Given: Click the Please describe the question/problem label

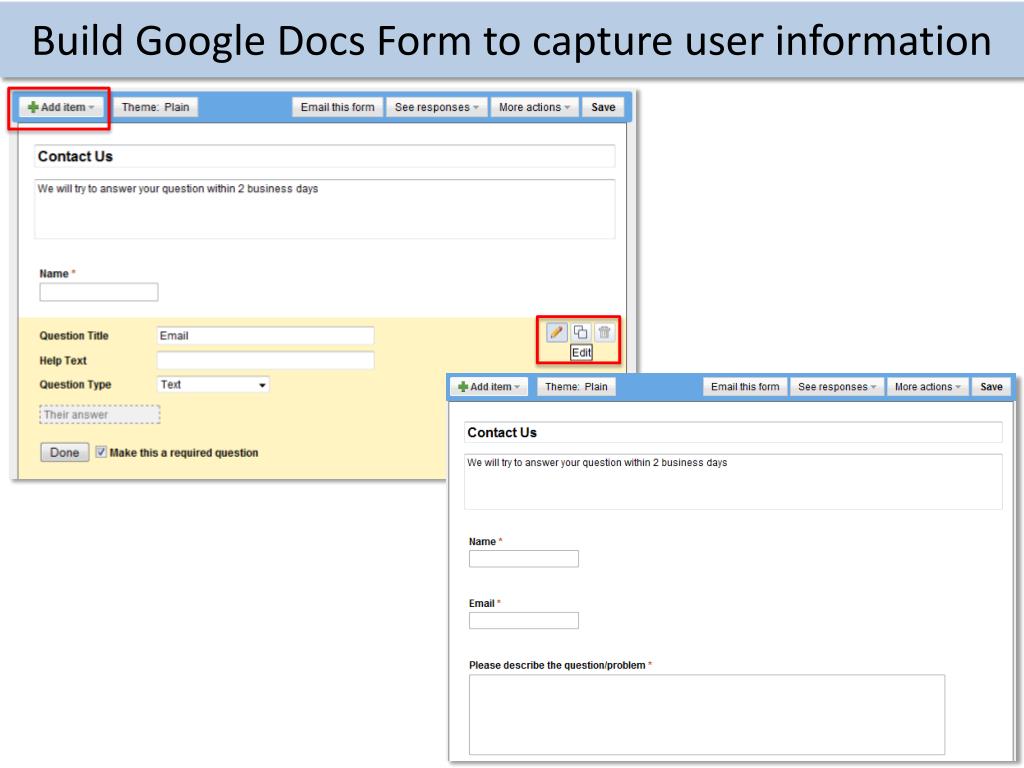Looking at the screenshot, I should 557,665.
